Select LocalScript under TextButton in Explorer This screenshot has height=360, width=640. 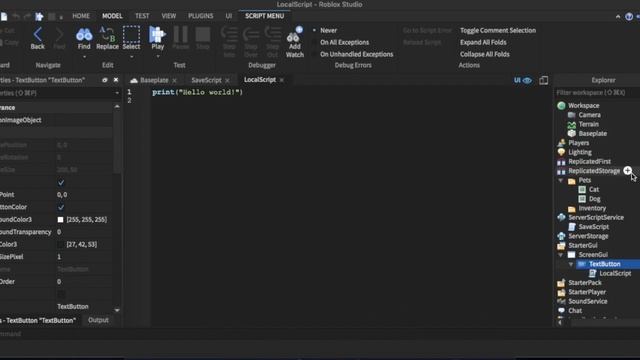615,274
